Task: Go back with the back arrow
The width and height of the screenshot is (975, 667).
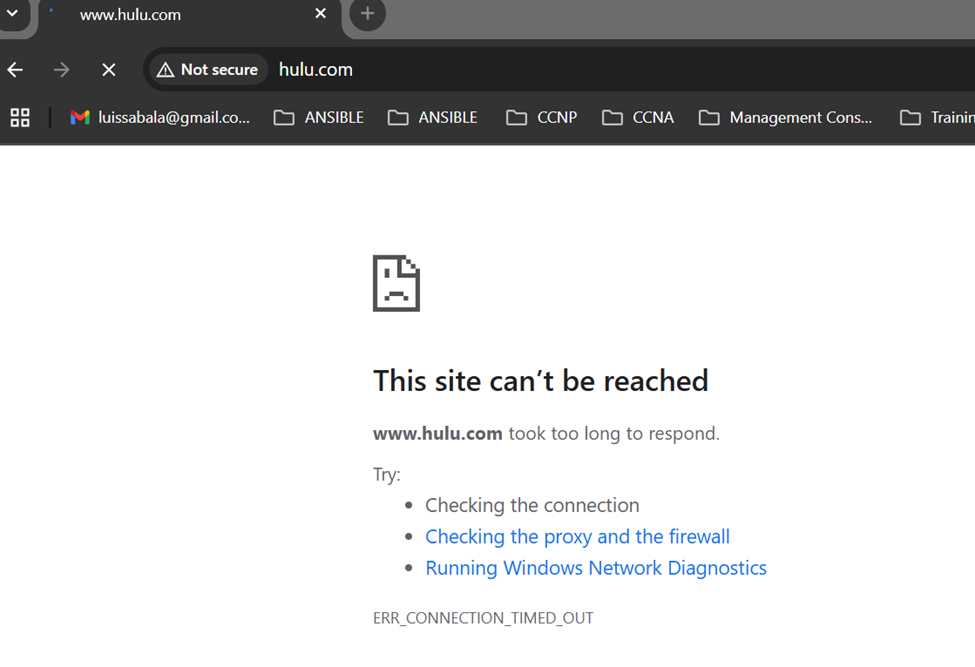Action: (x=16, y=70)
